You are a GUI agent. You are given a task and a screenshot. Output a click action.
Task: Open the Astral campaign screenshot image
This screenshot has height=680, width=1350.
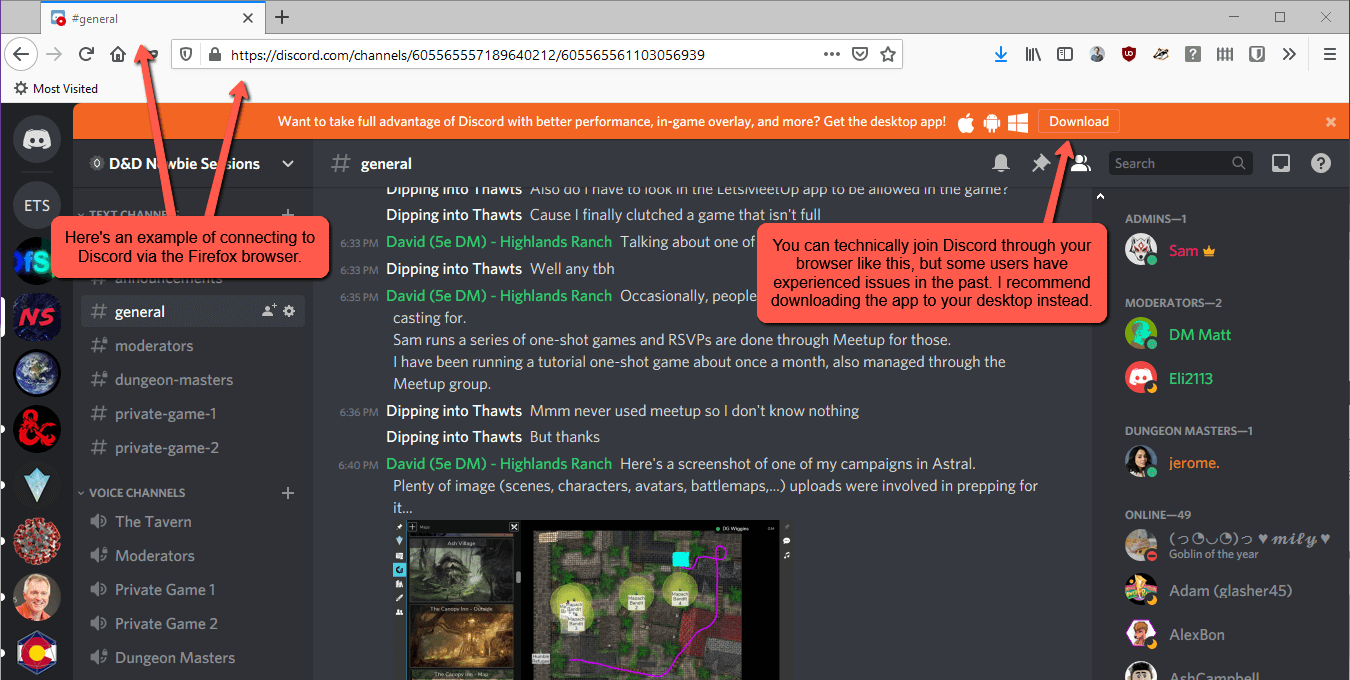point(593,600)
